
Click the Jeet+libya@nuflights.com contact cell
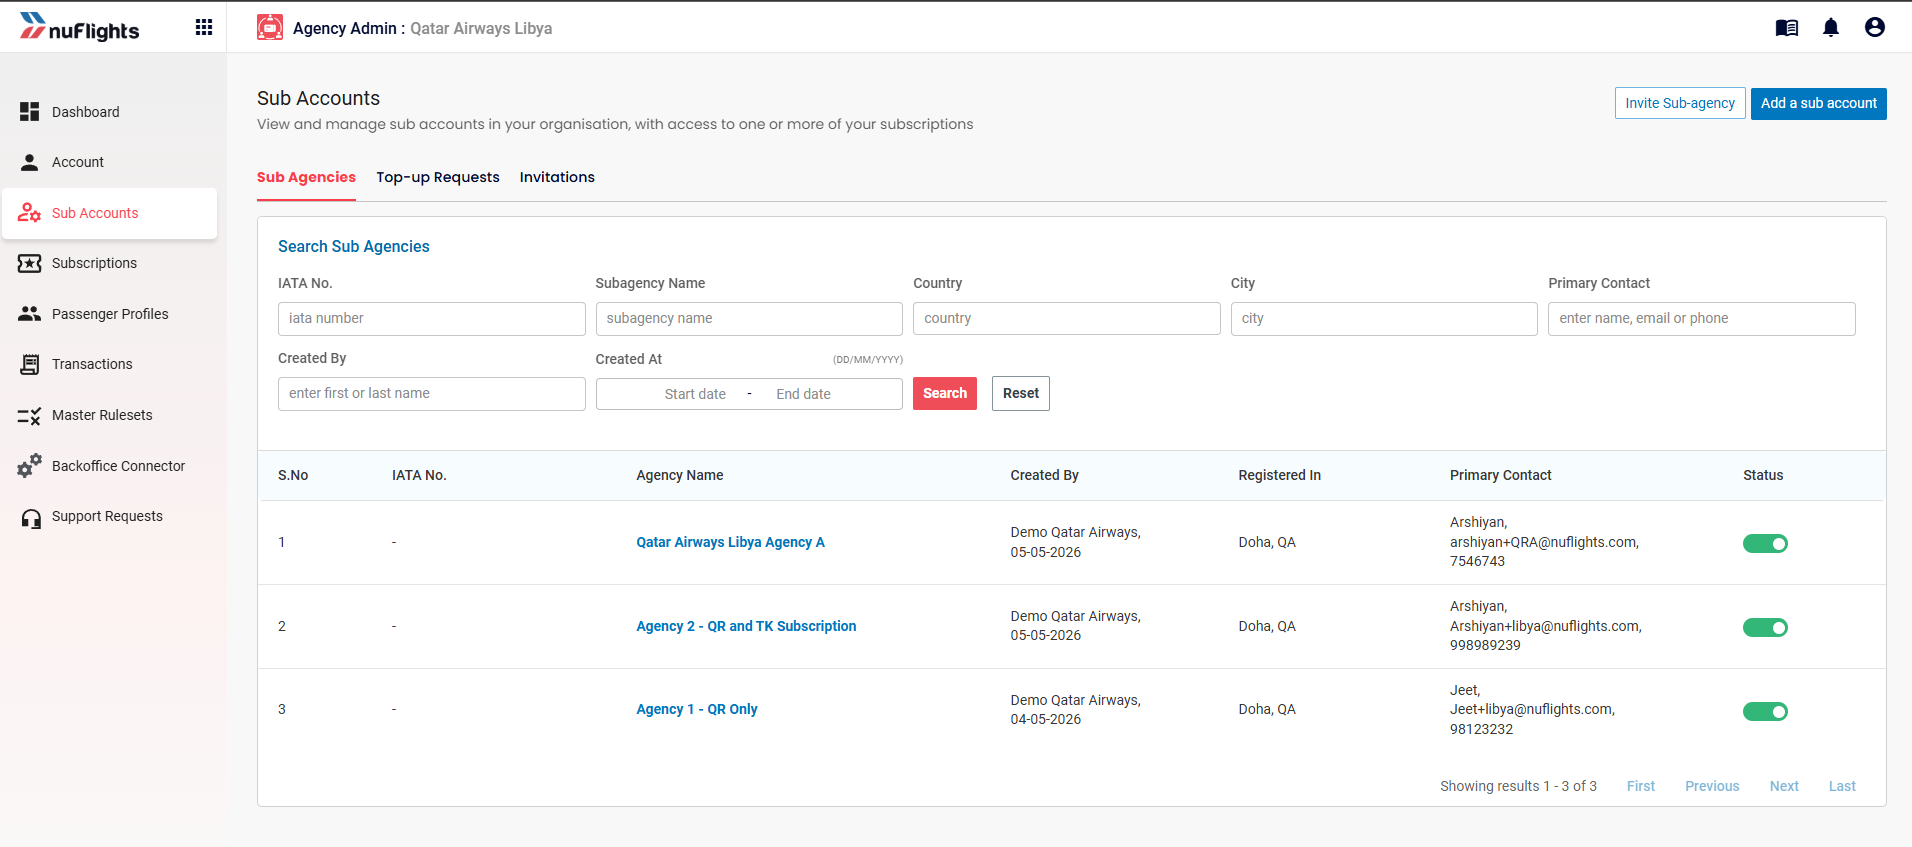(1532, 709)
